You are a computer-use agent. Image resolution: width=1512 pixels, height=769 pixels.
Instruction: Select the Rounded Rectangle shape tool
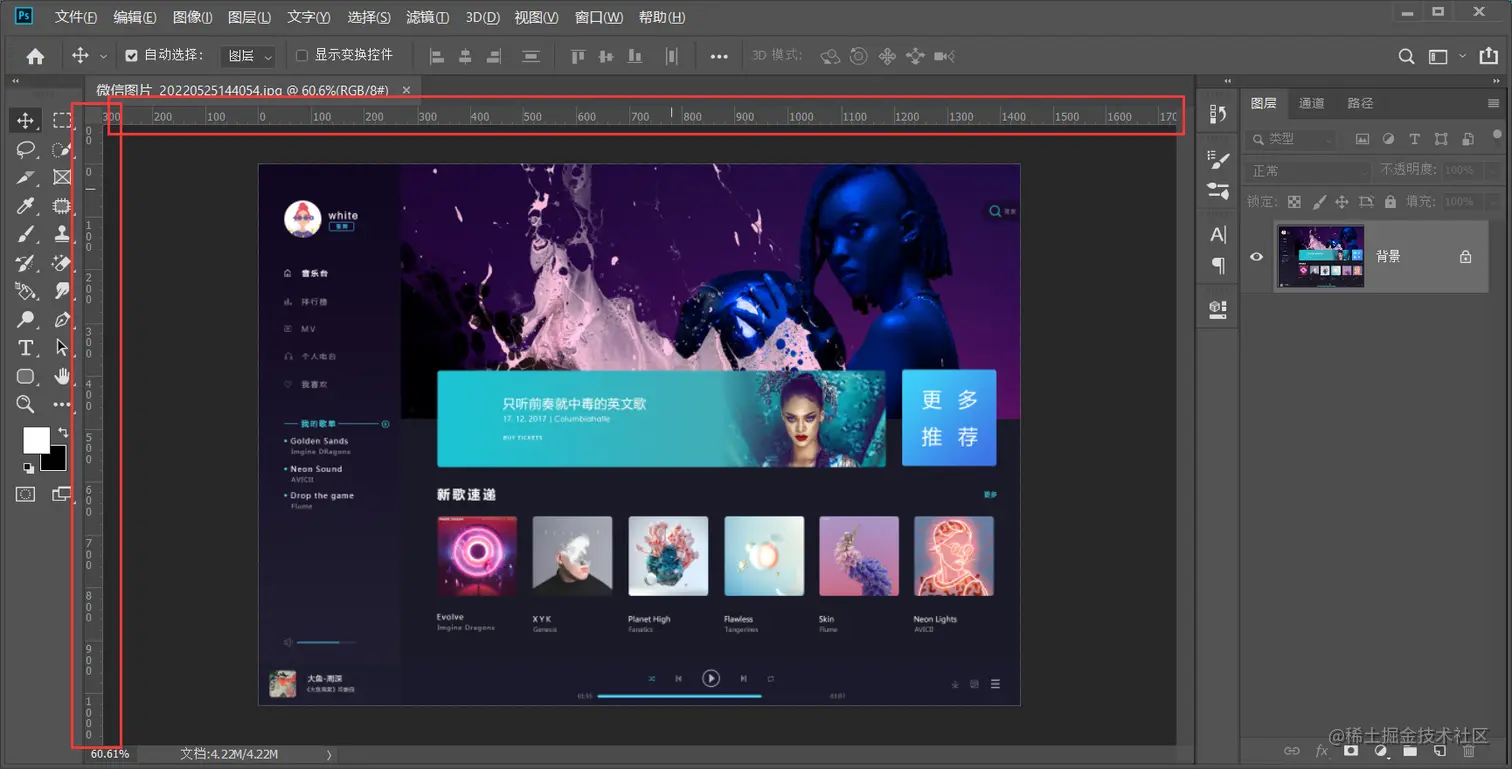click(26, 376)
